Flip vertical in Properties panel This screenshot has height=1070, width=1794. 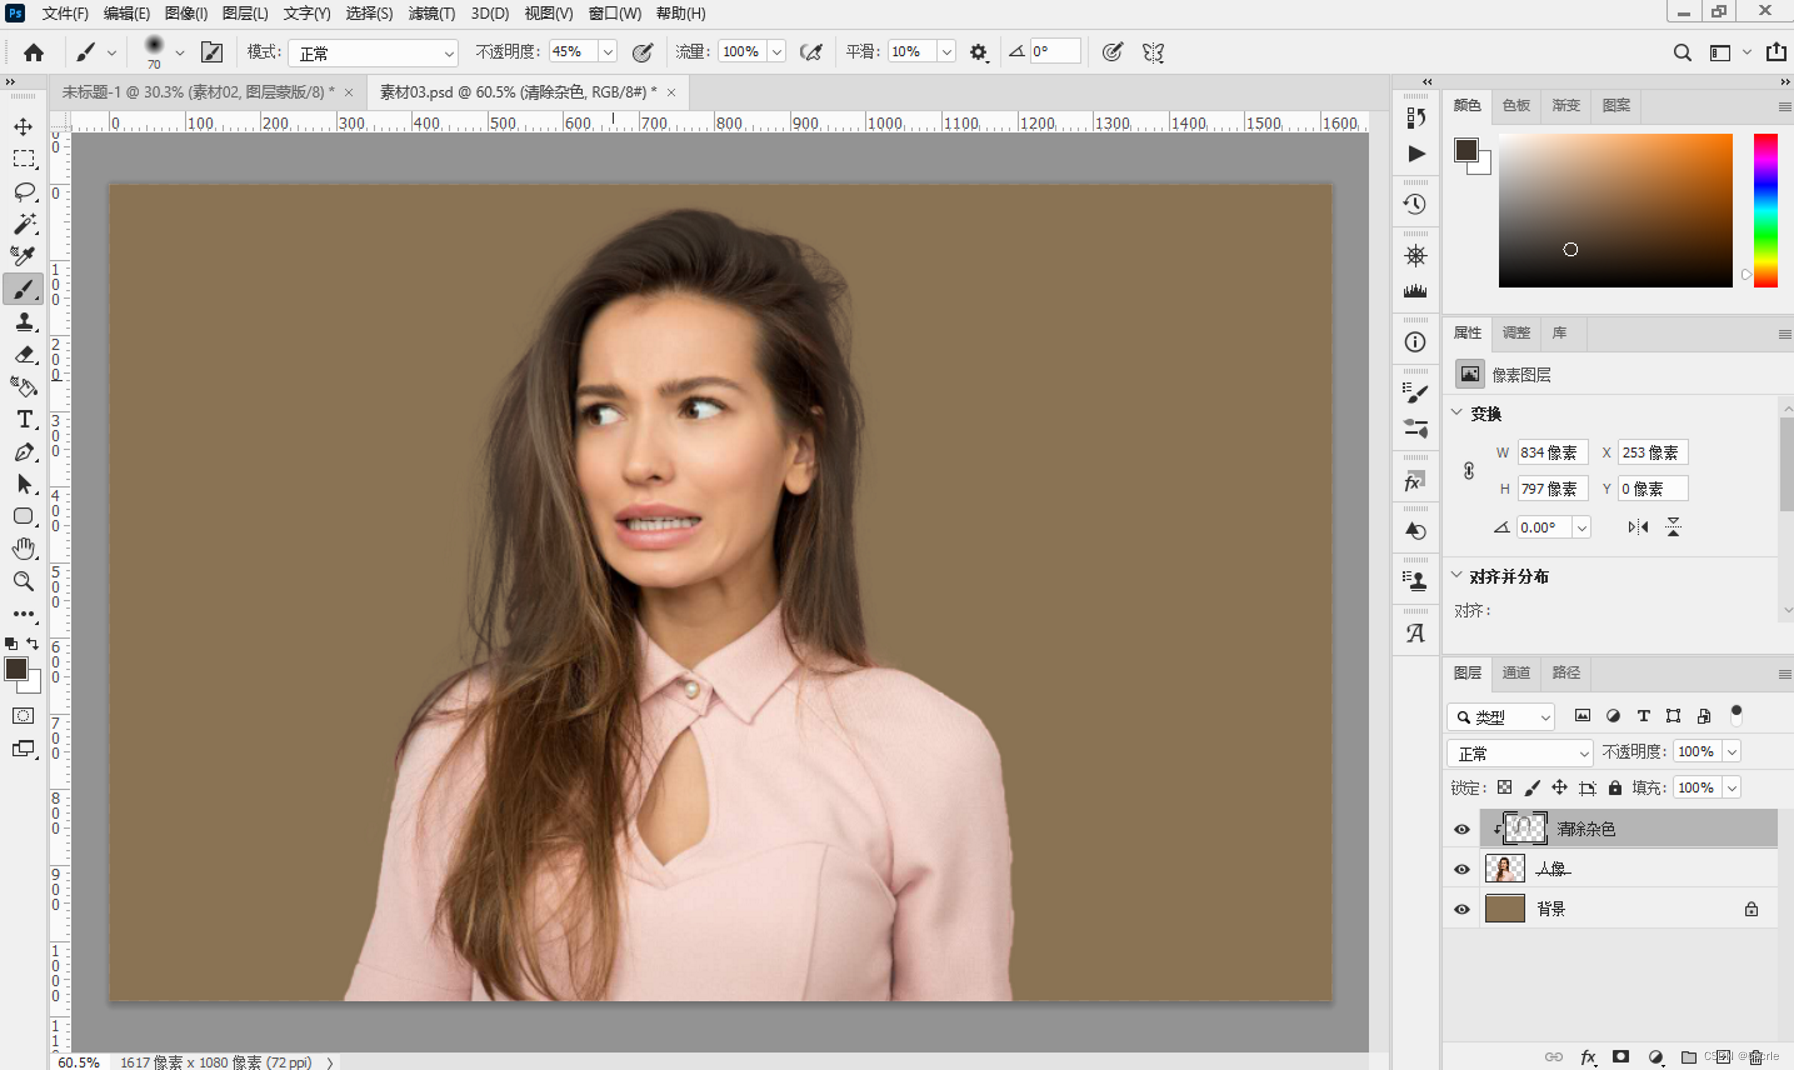tap(1673, 527)
